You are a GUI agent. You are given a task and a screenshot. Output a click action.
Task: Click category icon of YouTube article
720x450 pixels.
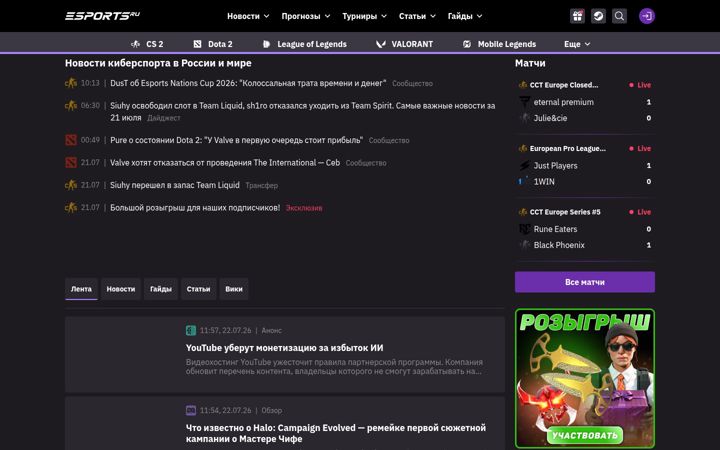click(191, 330)
